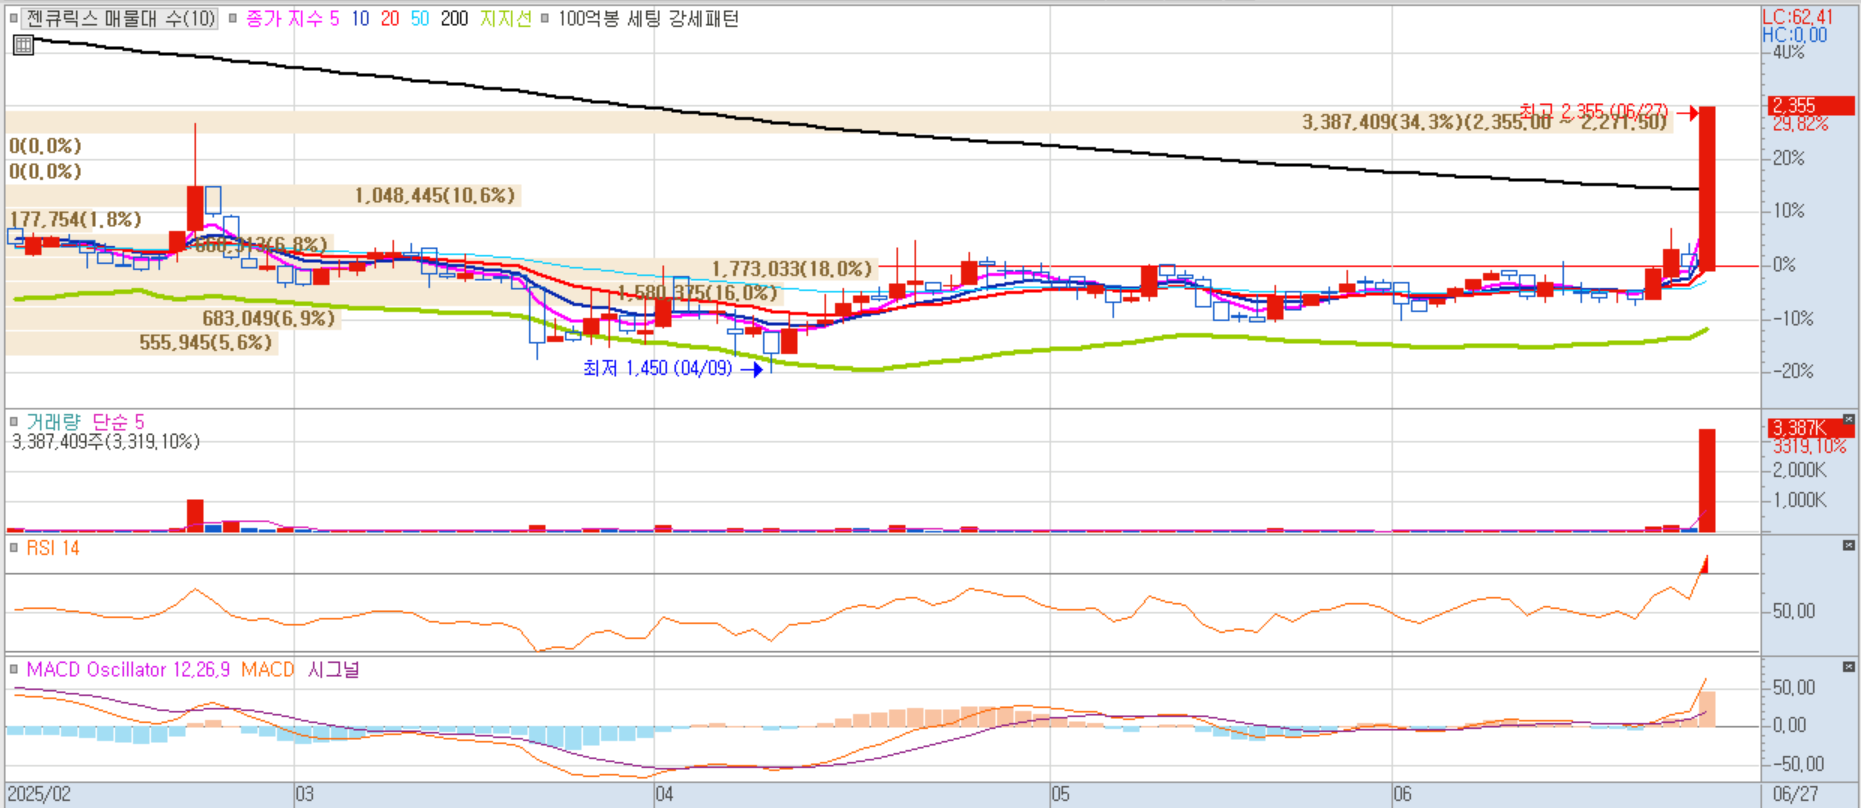
Task: Click the 3319.10% volume ratio on the axis
Action: point(1808,446)
